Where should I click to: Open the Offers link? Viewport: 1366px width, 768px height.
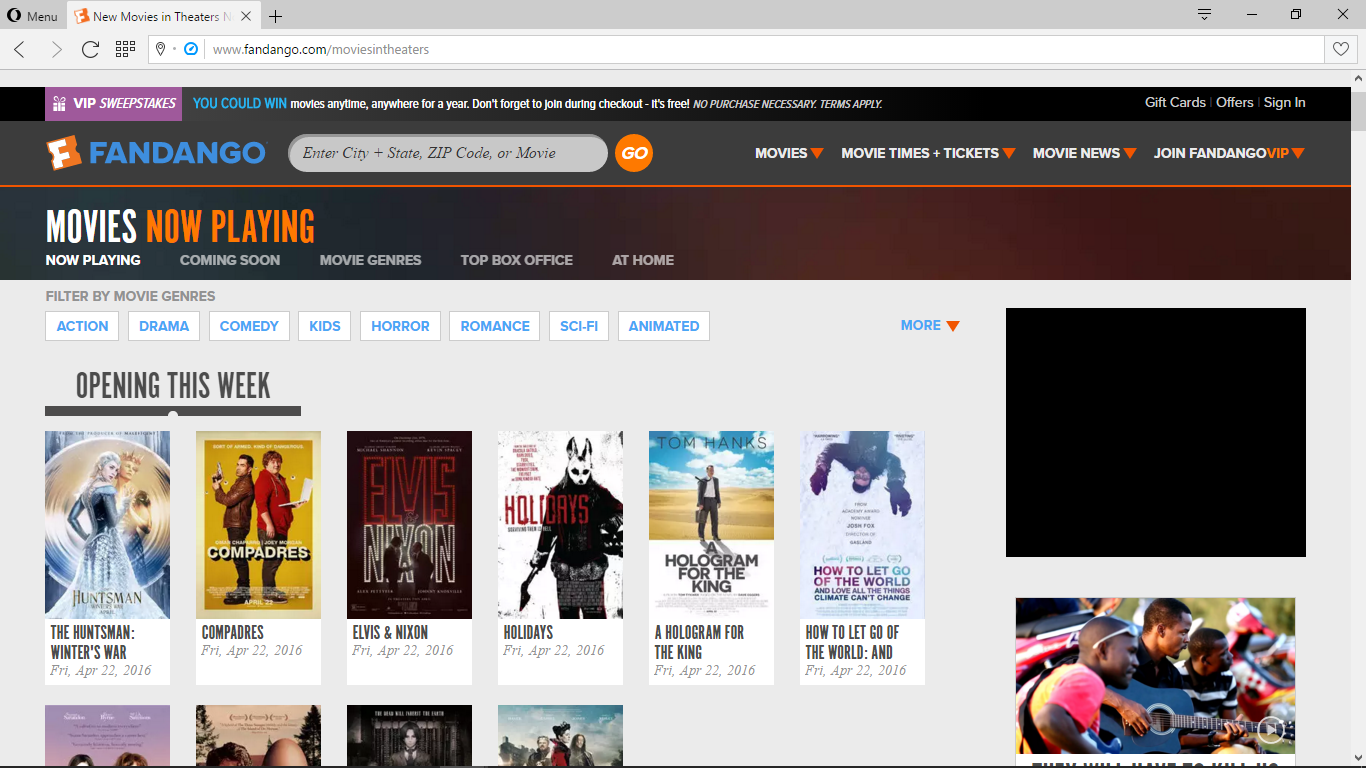1235,102
